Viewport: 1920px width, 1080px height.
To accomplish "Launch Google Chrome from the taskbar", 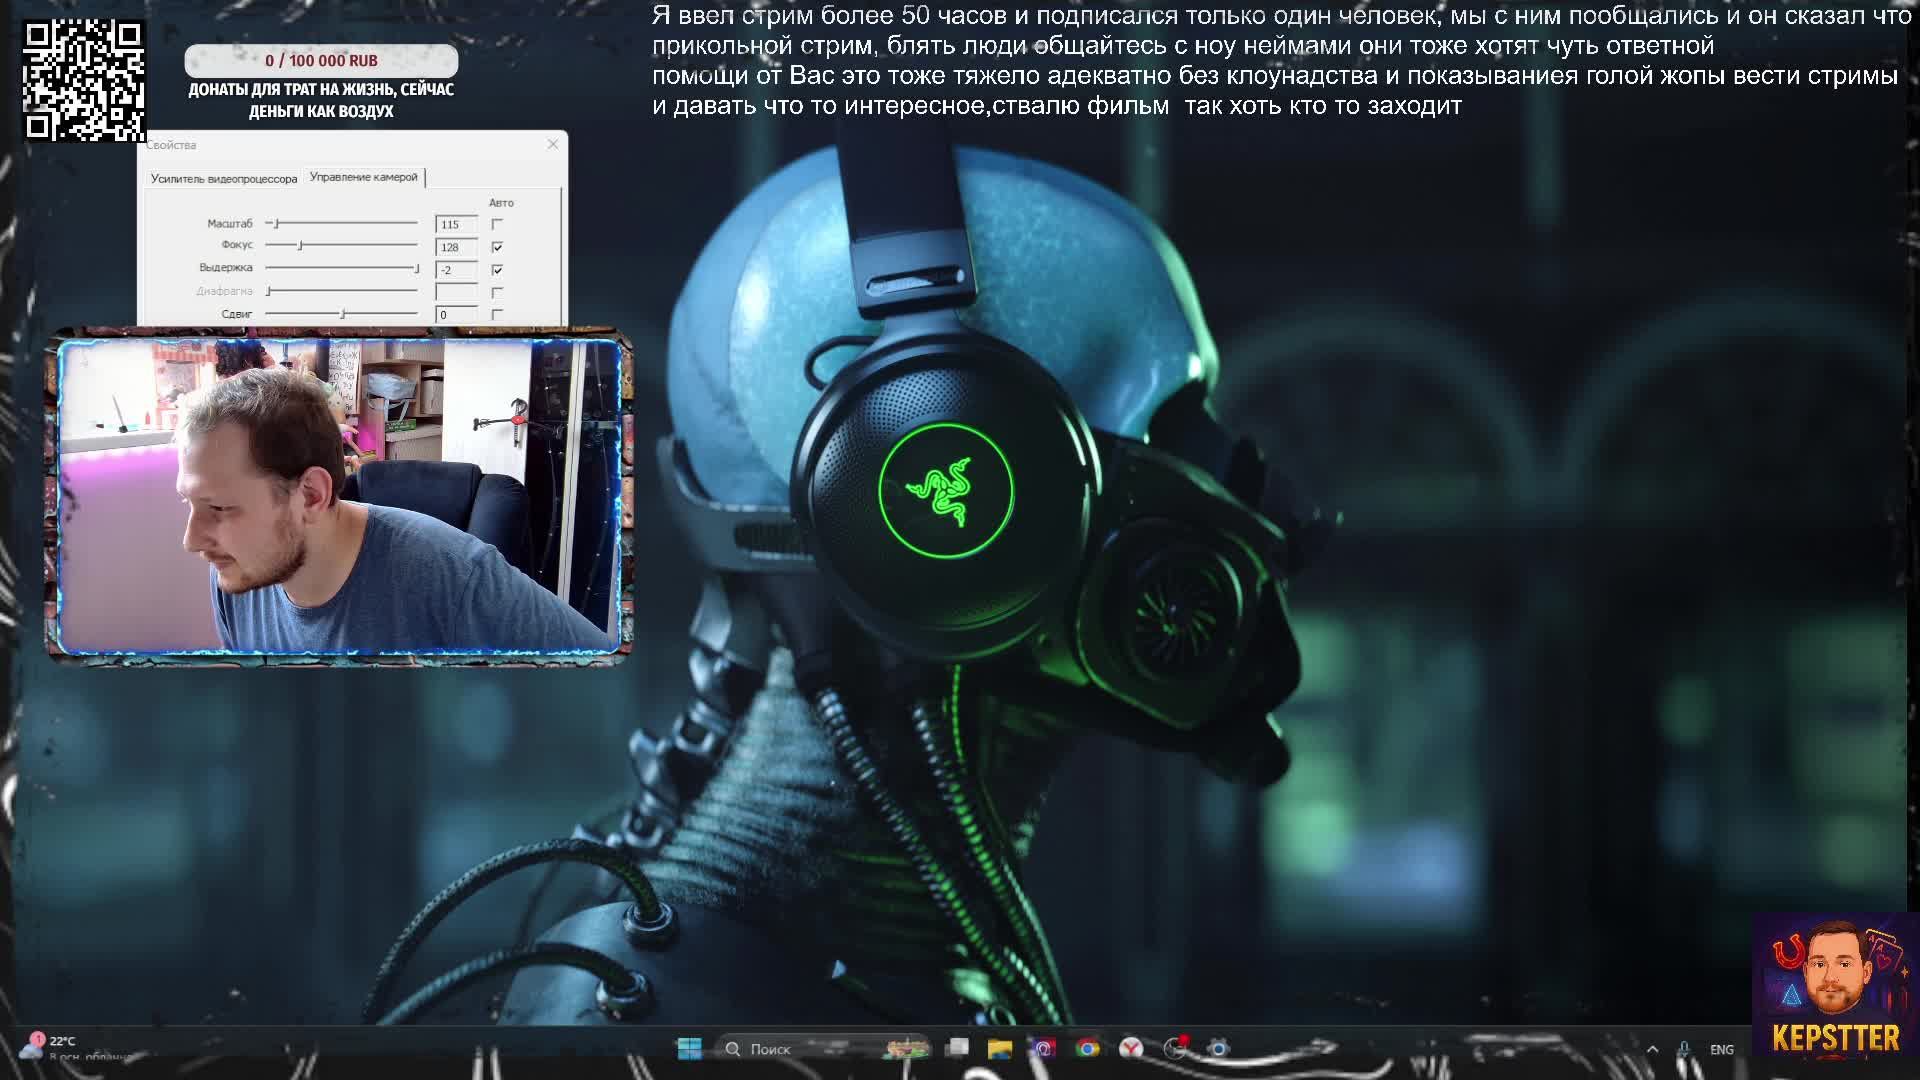I will coord(1088,1048).
